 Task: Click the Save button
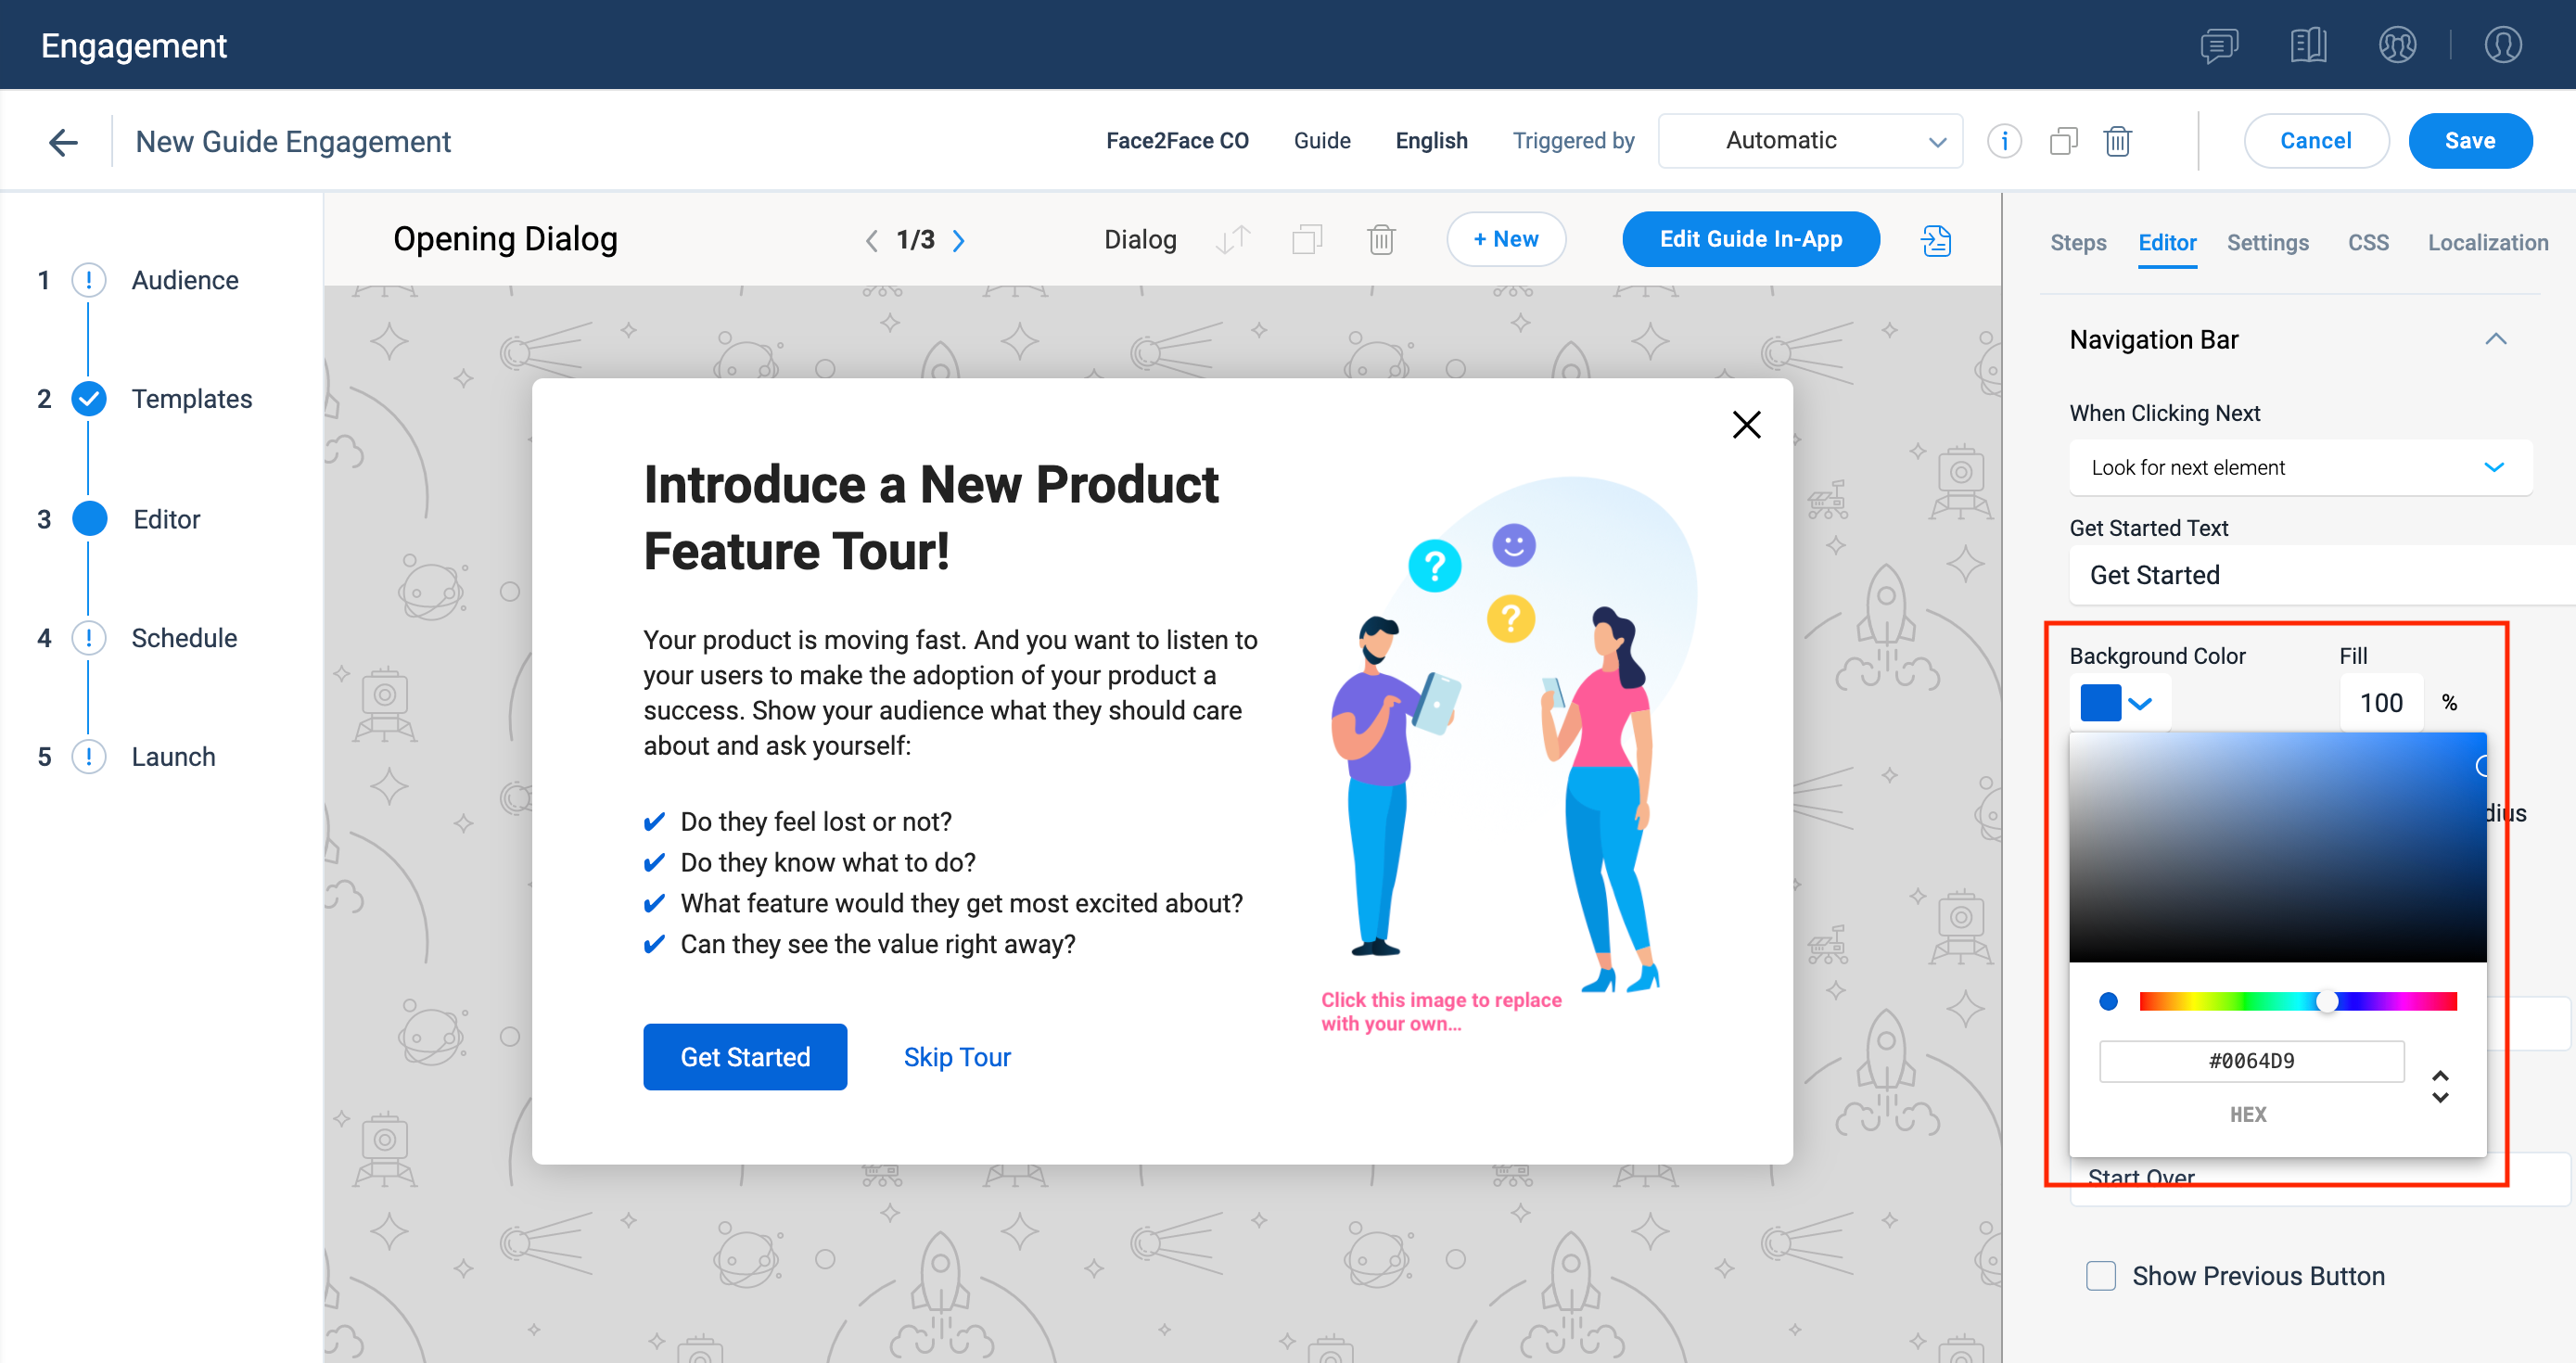coord(2470,141)
